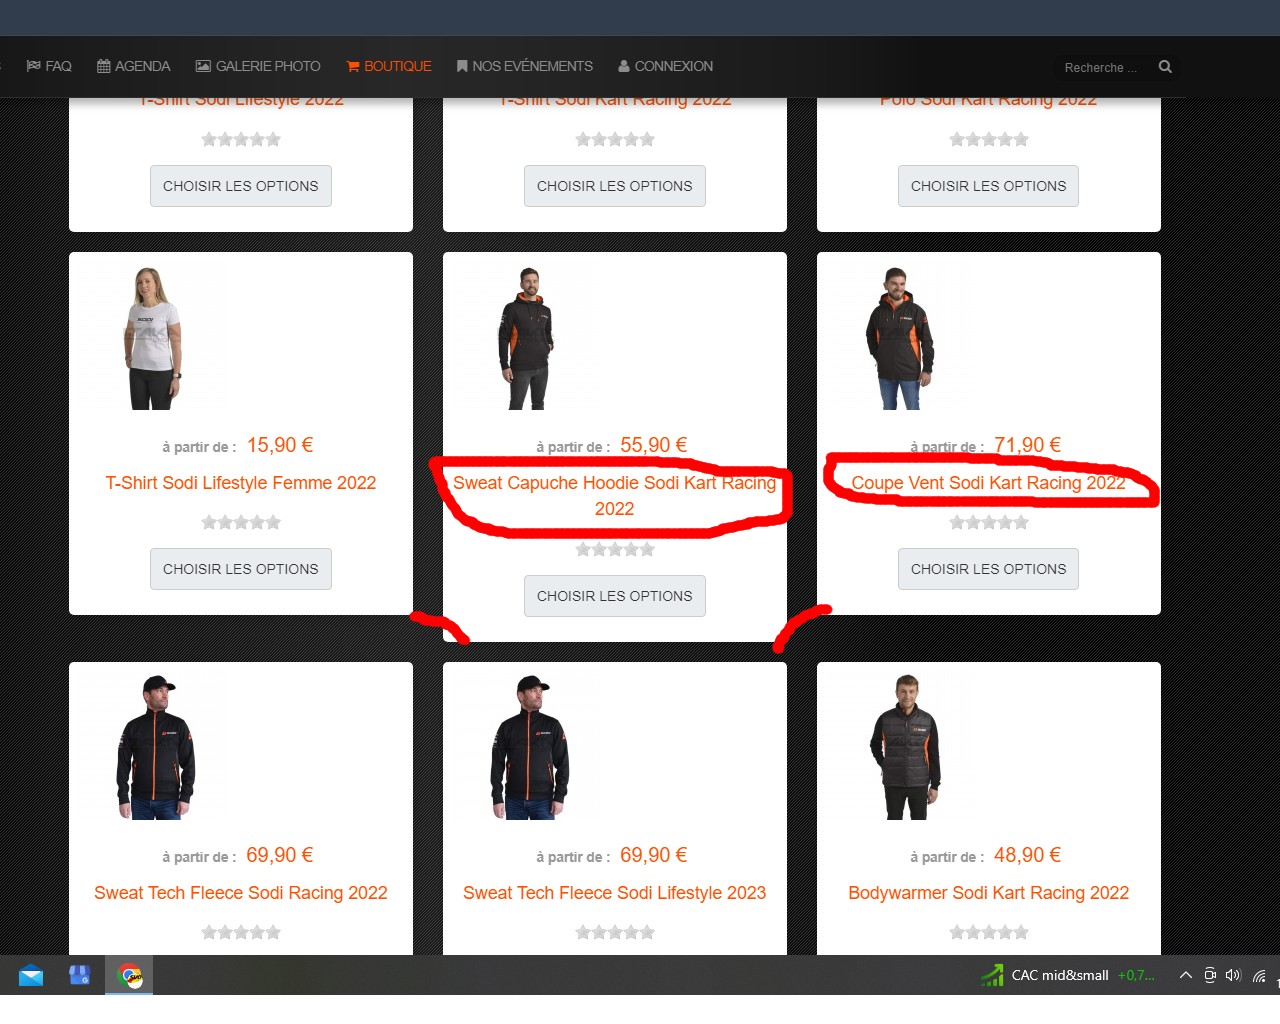
Task: Focus the Recherche search field
Action: (x=1103, y=68)
